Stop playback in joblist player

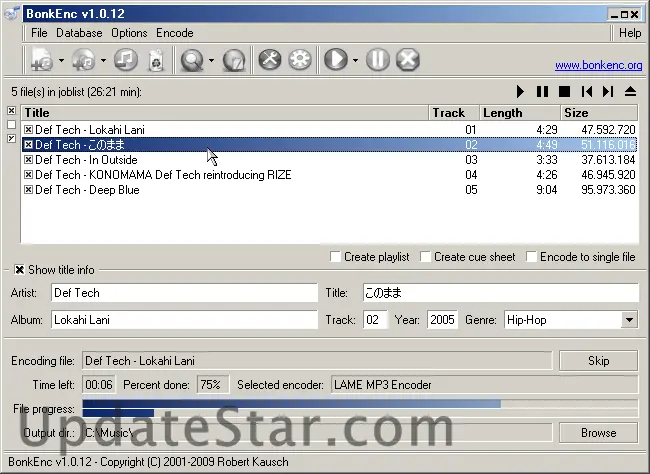564,91
